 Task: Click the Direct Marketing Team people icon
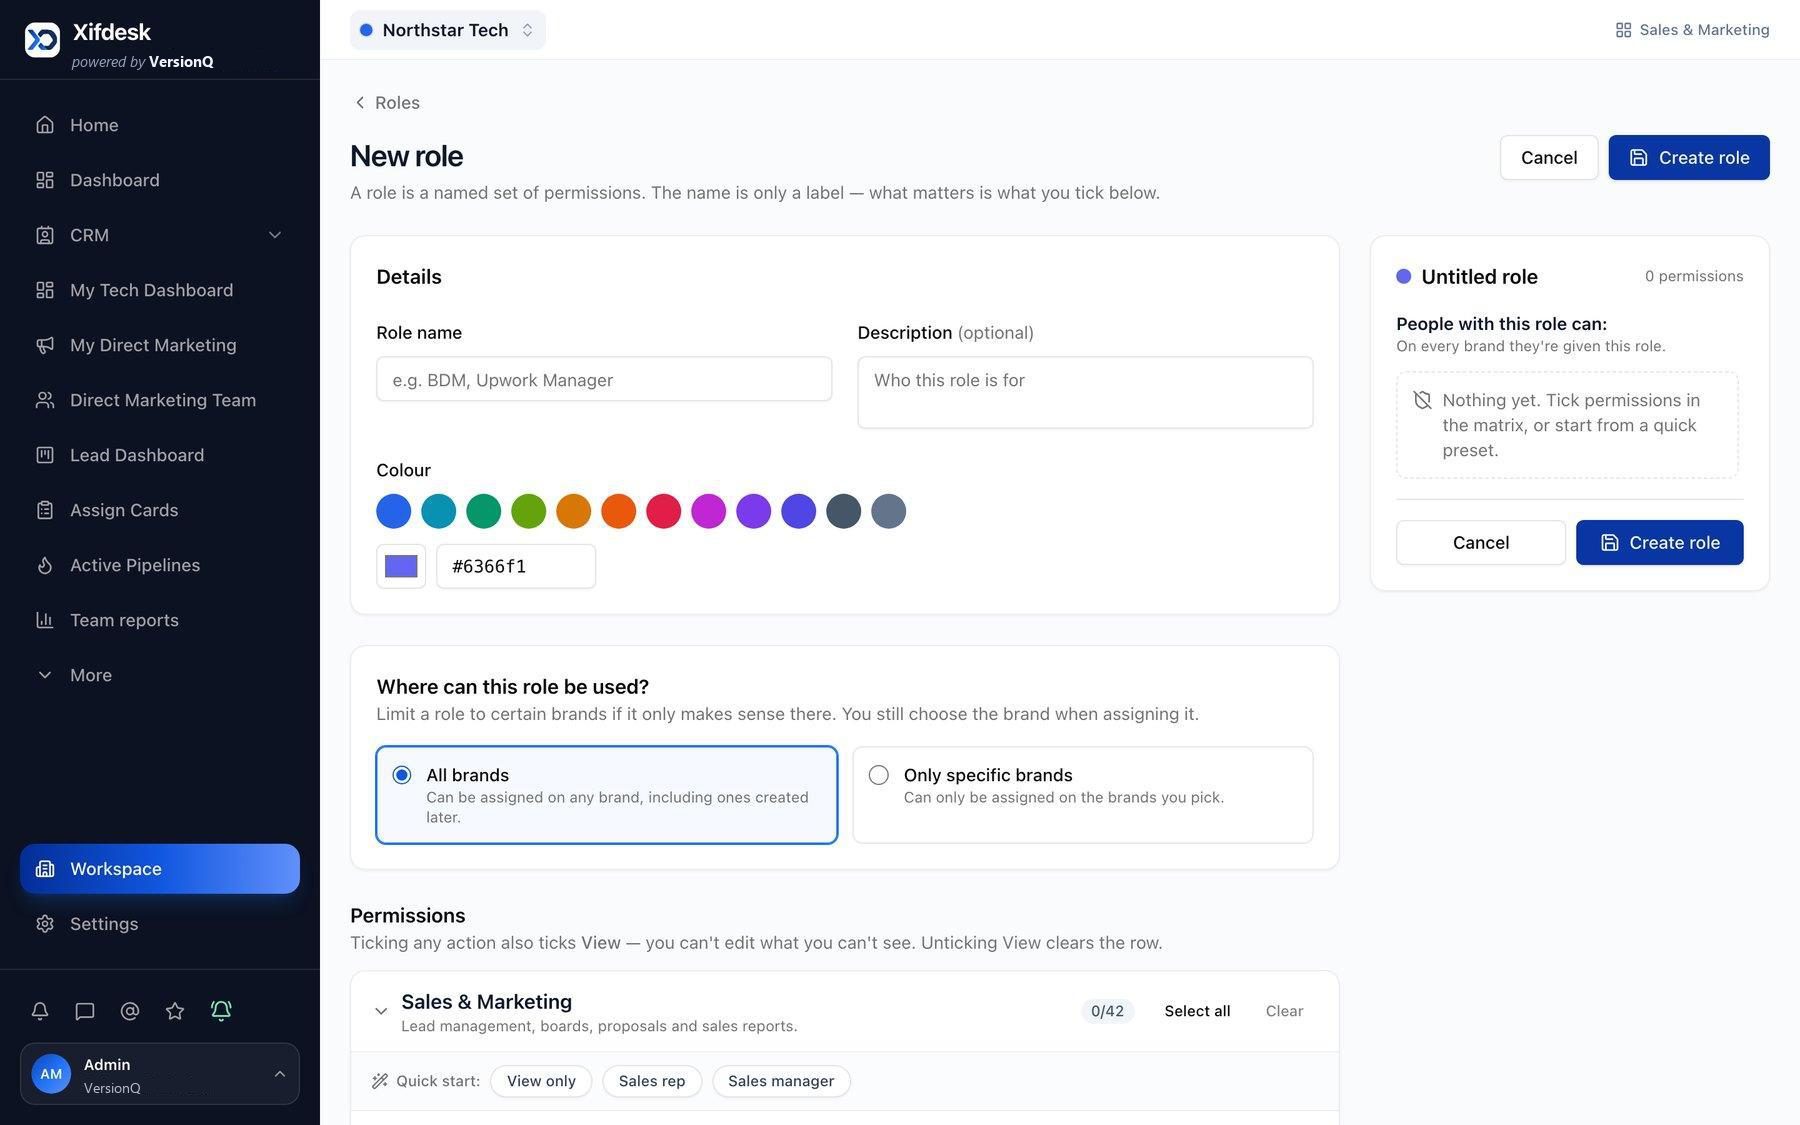click(x=45, y=400)
